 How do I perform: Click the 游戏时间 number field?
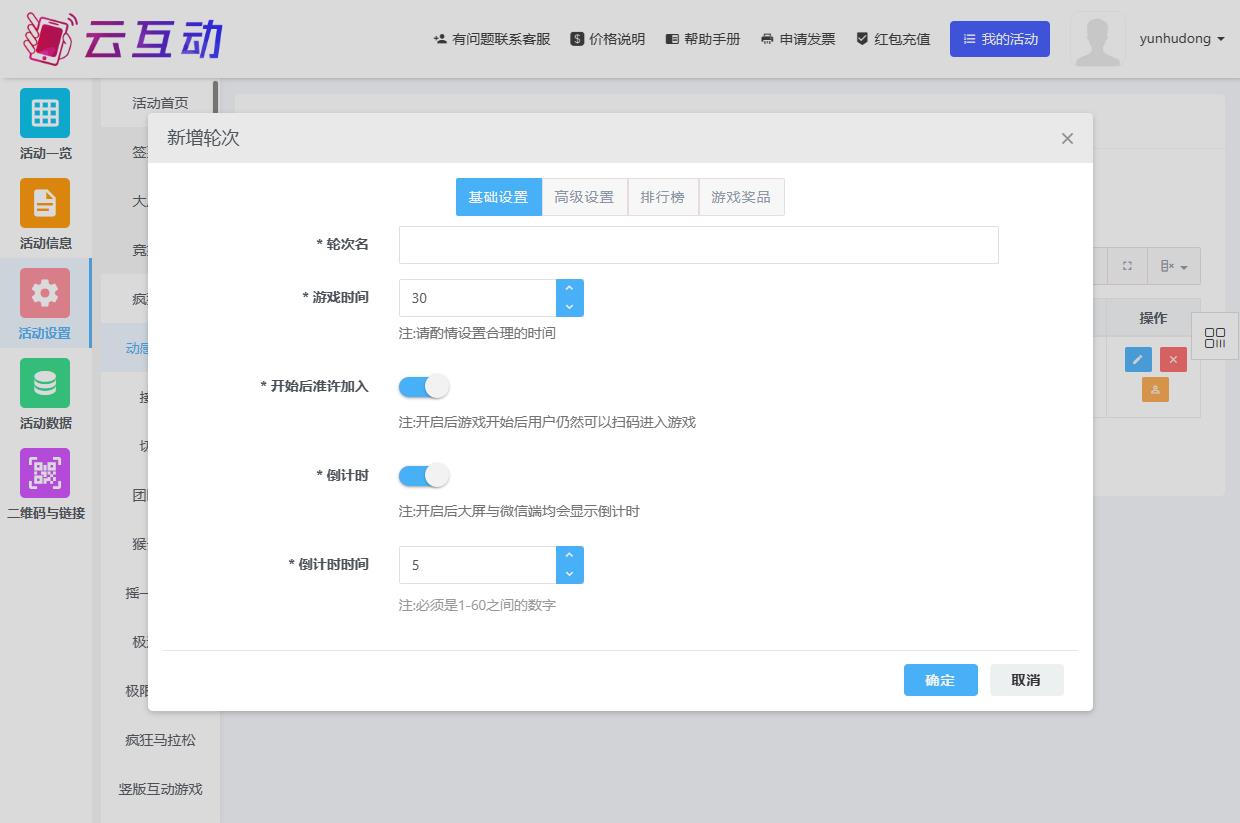click(x=478, y=298)
